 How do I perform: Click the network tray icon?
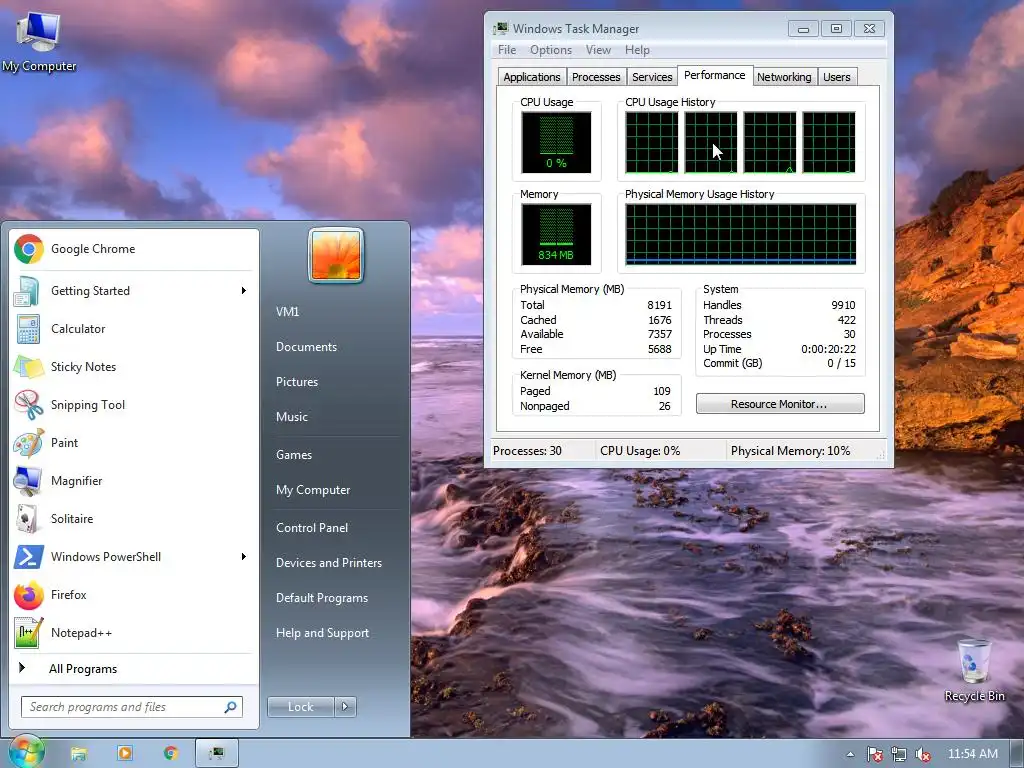899,754
